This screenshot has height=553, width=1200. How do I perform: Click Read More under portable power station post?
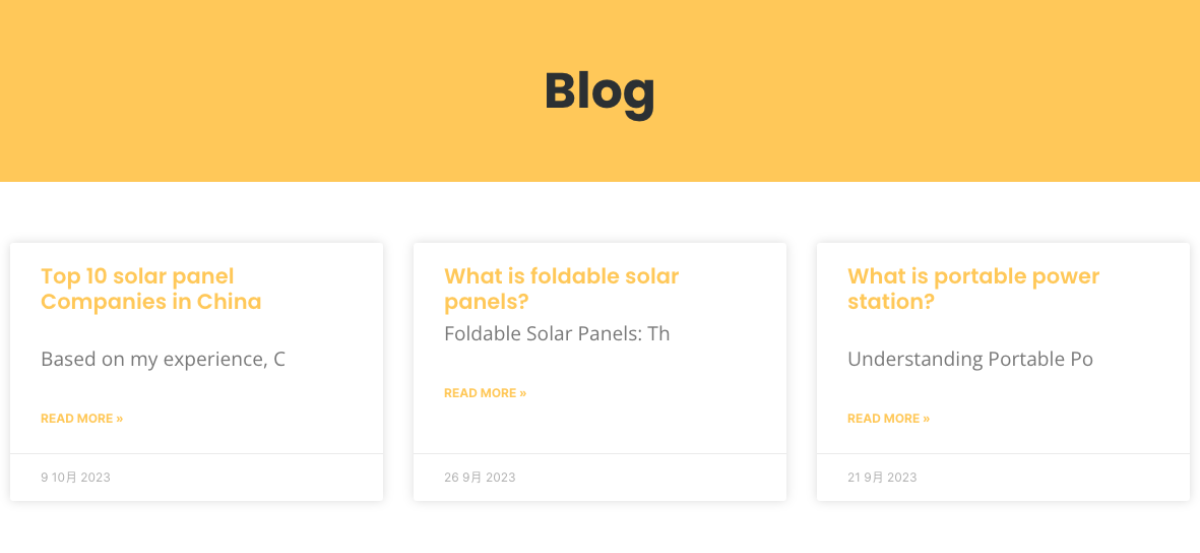tap(888, 418)
